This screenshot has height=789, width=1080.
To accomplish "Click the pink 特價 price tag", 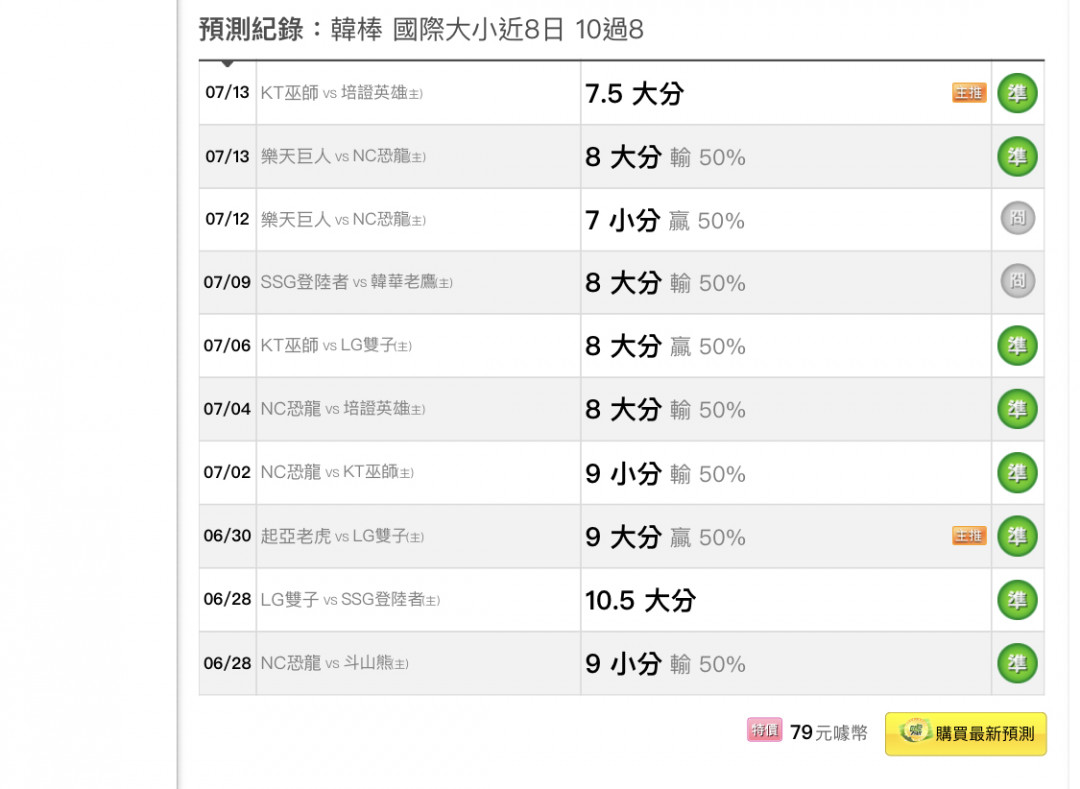I will tap(765, 730).
